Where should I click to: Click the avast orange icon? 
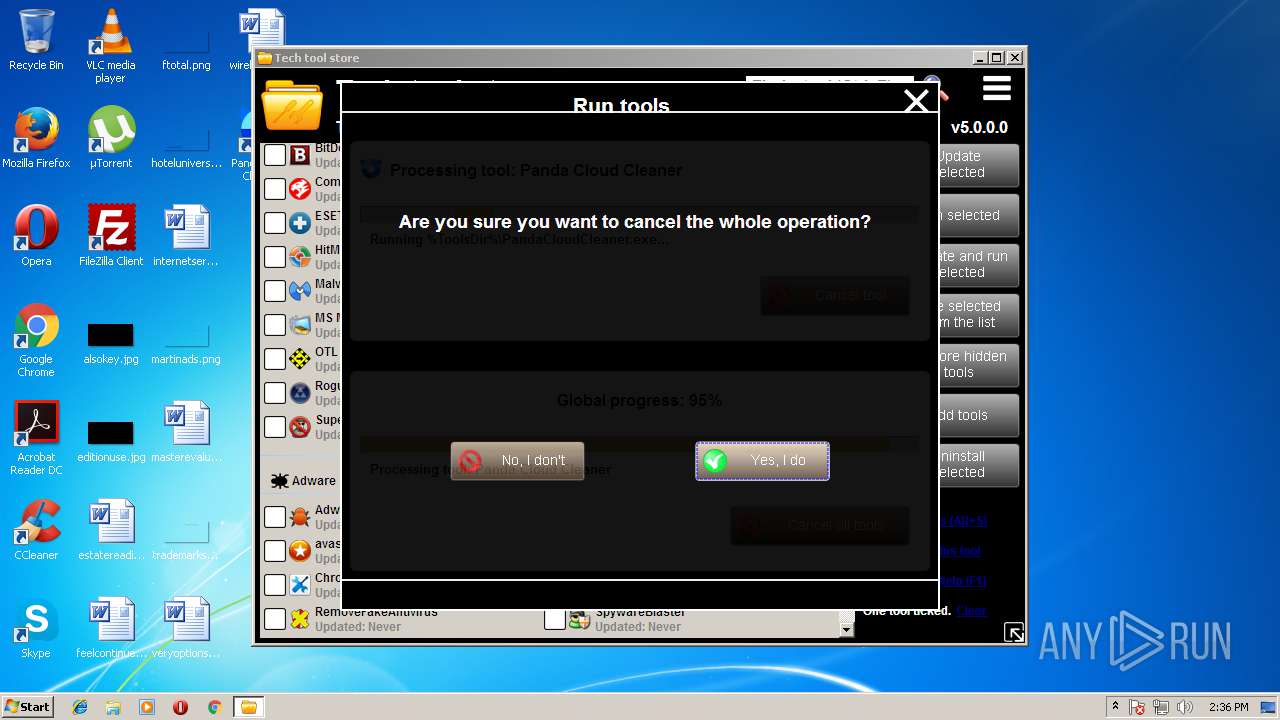[x=300, y=551]
